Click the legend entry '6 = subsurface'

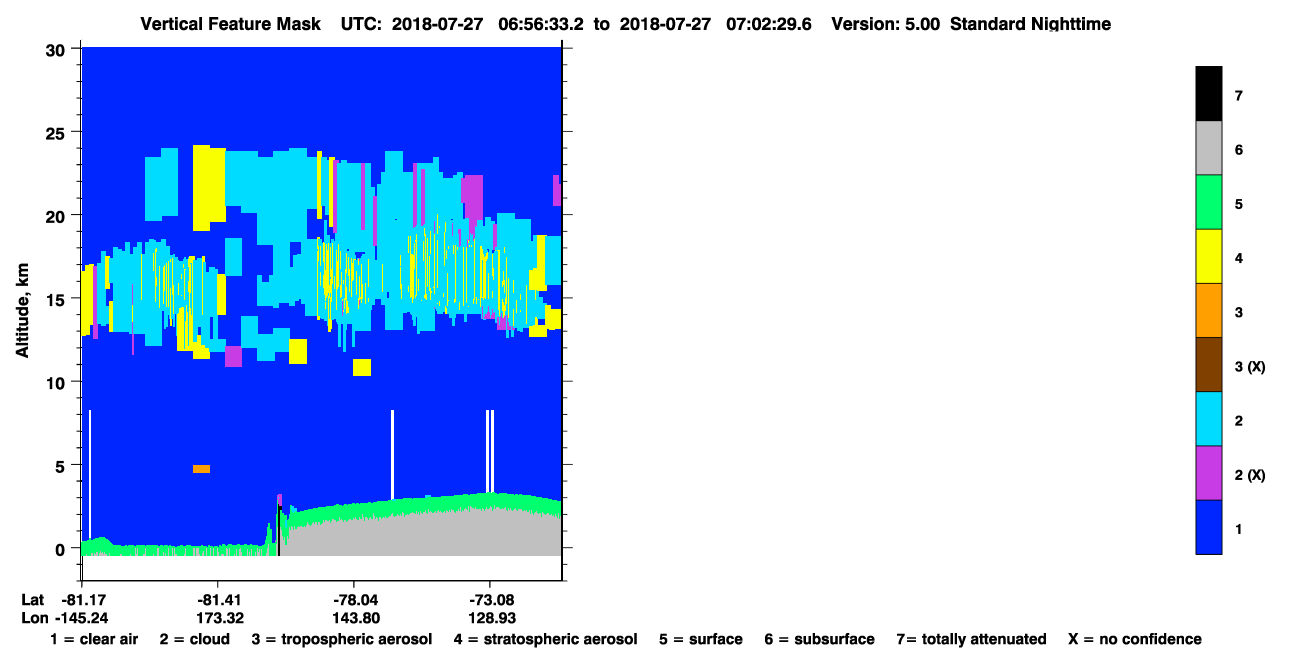pos(819,639)
